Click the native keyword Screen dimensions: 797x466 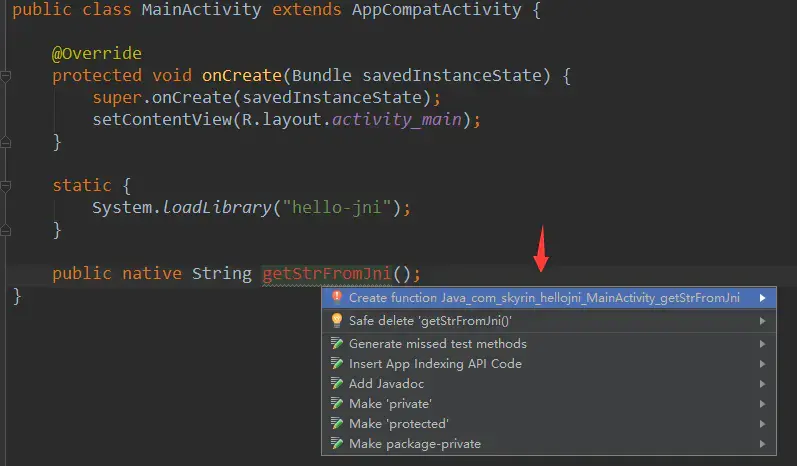click(x=152, y=274)
